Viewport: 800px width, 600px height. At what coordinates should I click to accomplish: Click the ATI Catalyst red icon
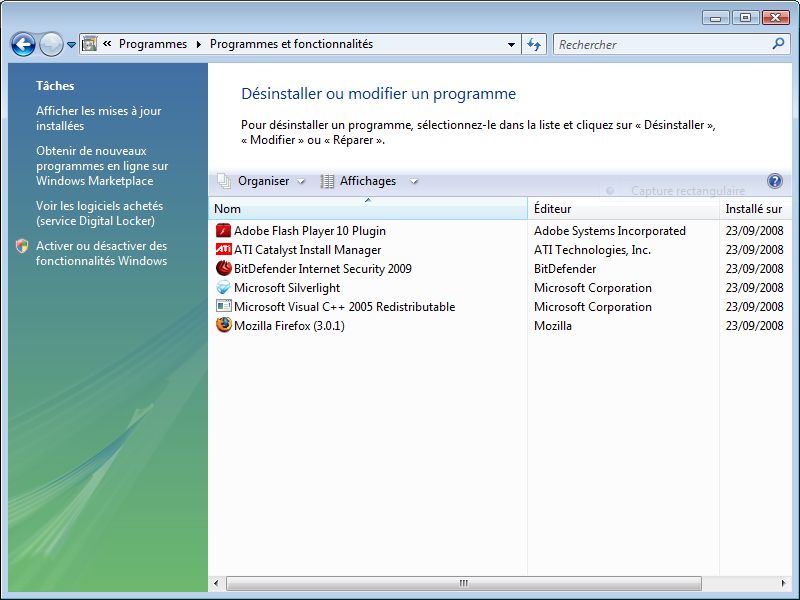[x=223, y=249]
